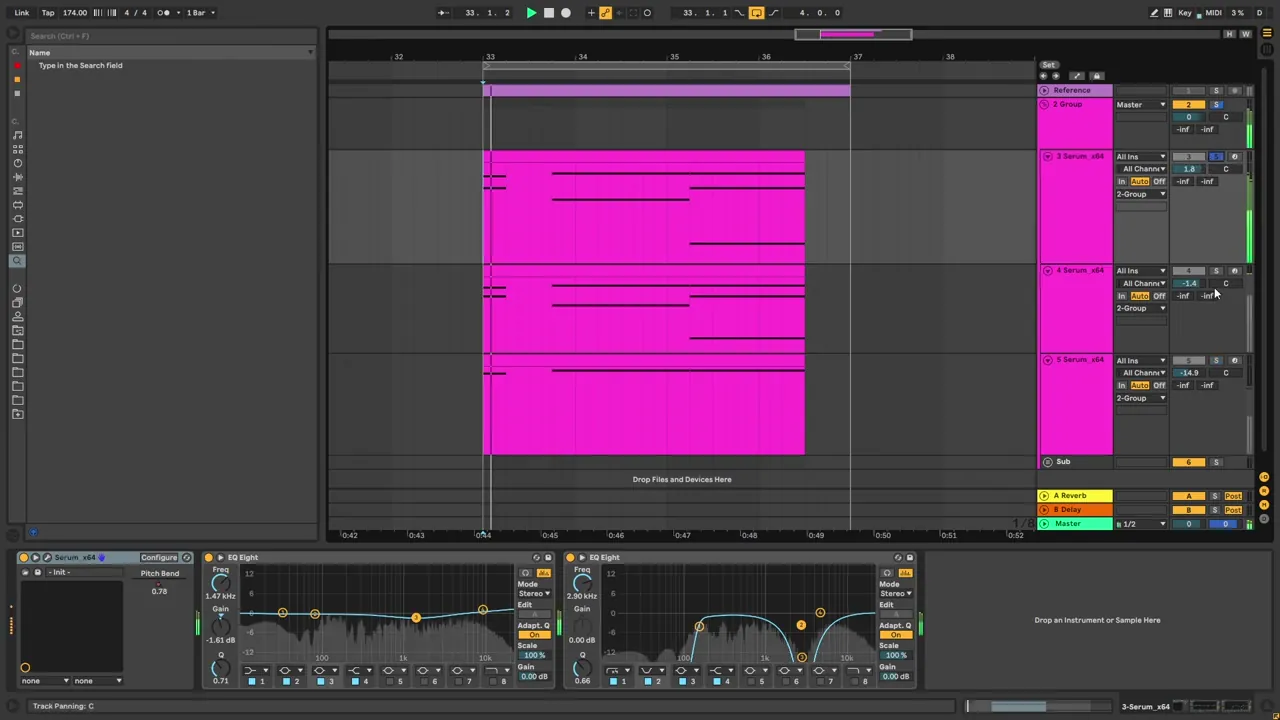1280x720 pixels.
Task: Toggle the Serum device activator
Action: 24,558
